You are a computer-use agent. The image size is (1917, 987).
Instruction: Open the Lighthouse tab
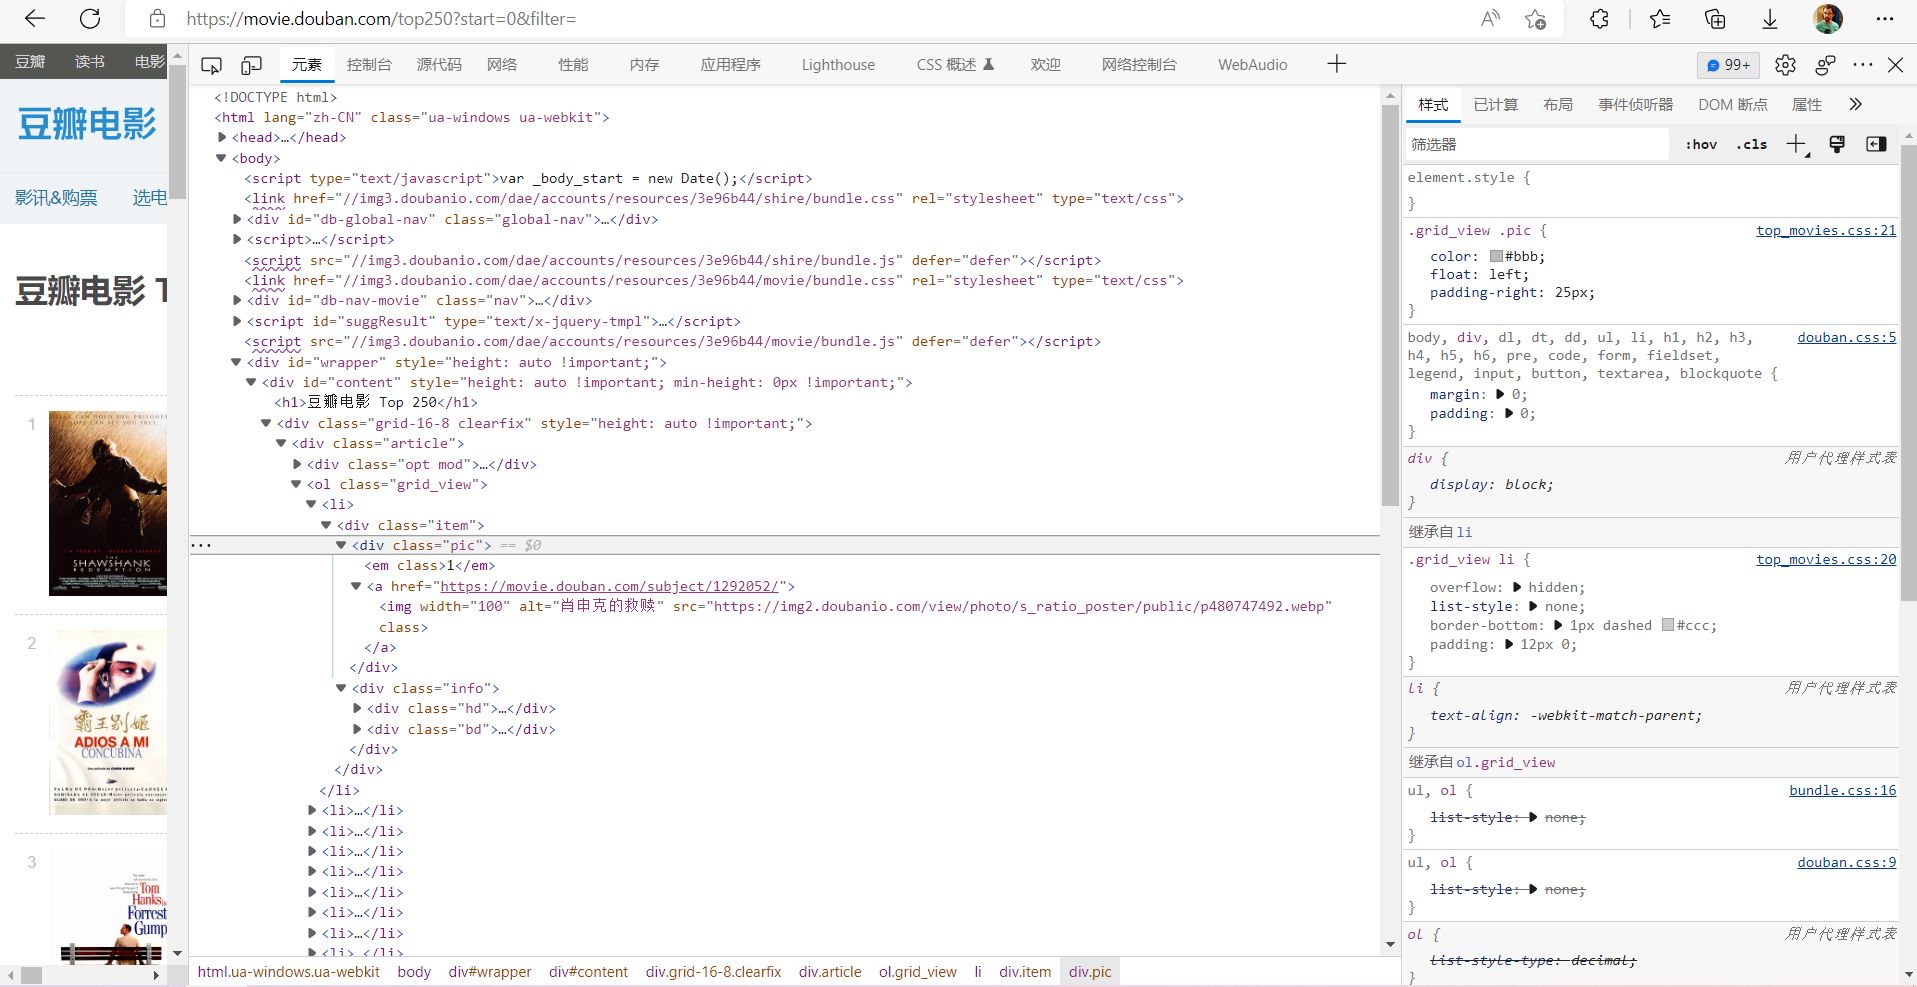[x=837, y=65]
